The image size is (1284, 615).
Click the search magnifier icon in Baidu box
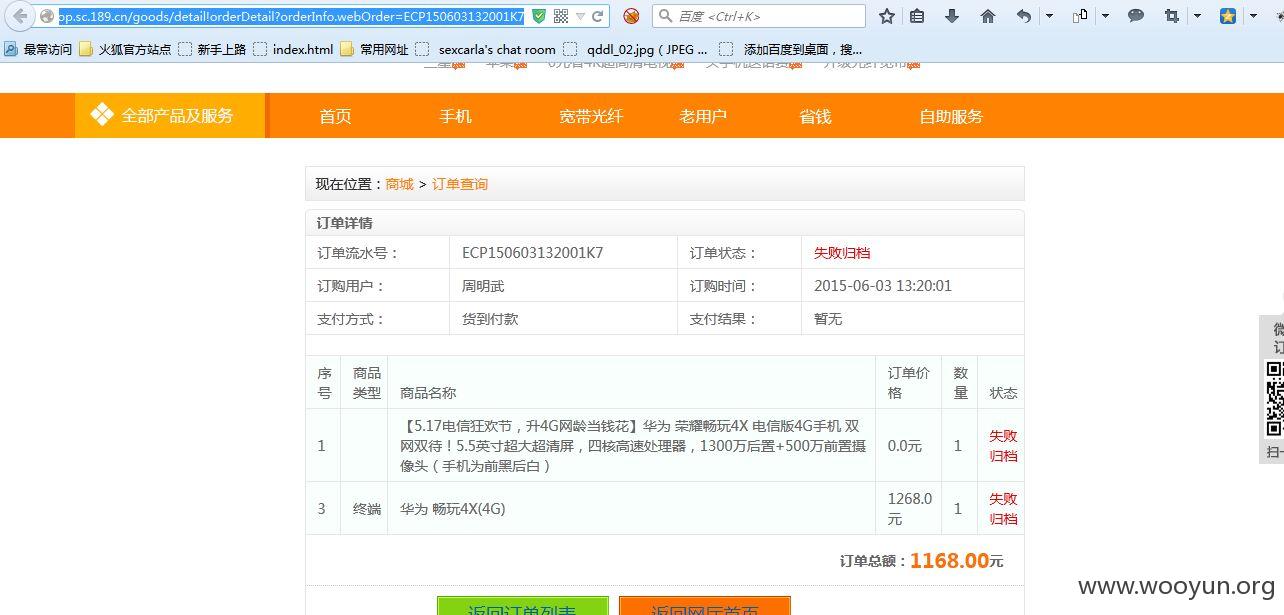click(x=666, y=16)
